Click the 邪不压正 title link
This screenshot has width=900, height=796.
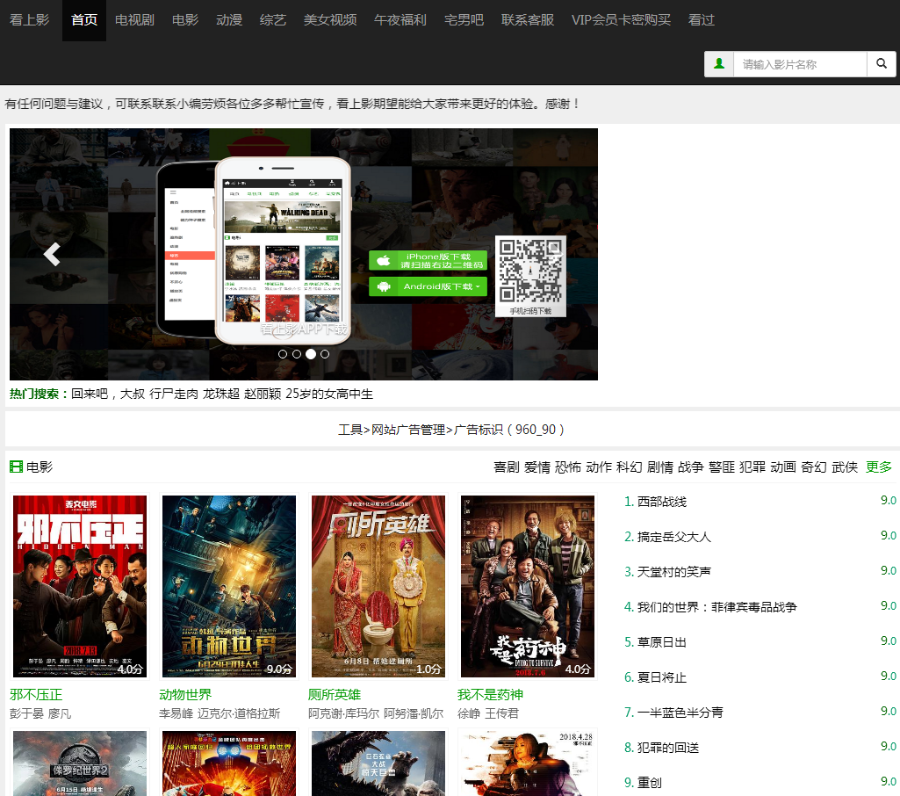click(x=36, y=695)
